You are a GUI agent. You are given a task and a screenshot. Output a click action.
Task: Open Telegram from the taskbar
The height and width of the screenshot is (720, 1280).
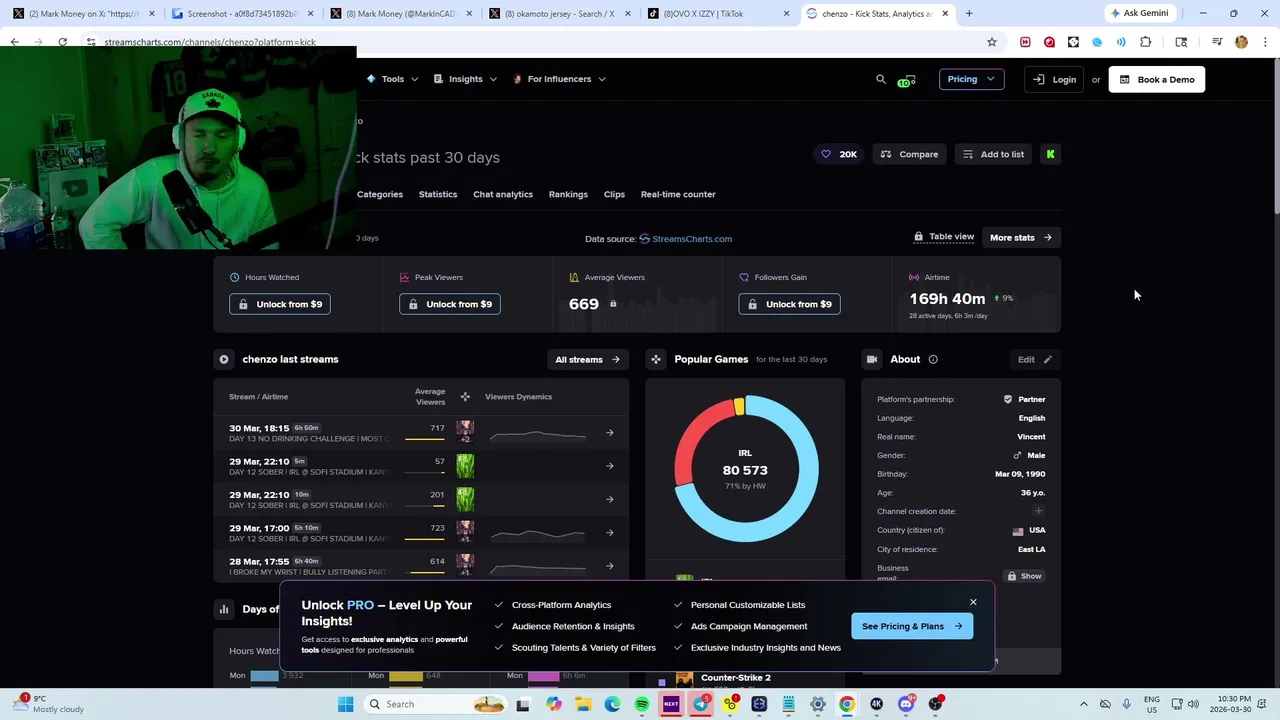click(x=701, y=704)
